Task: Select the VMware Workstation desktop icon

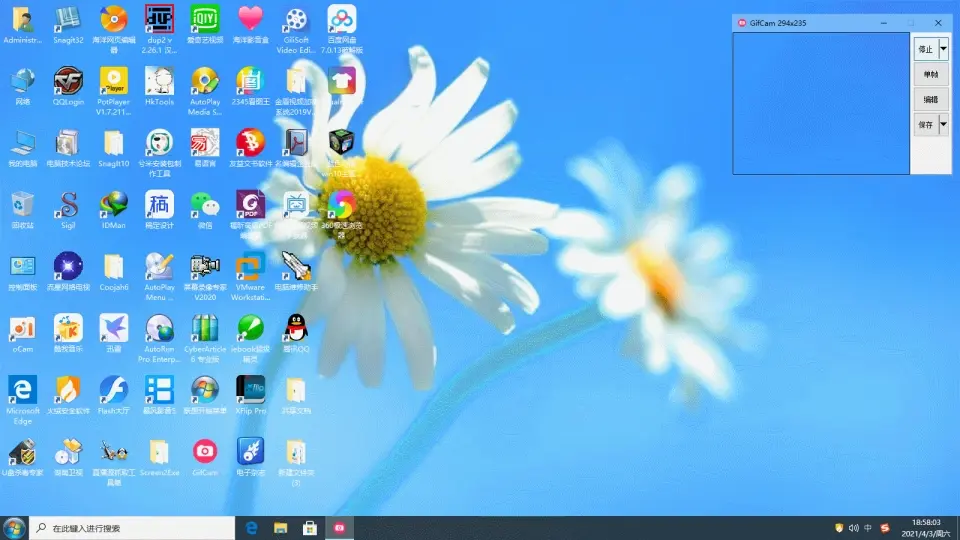Action: (250, 267)
